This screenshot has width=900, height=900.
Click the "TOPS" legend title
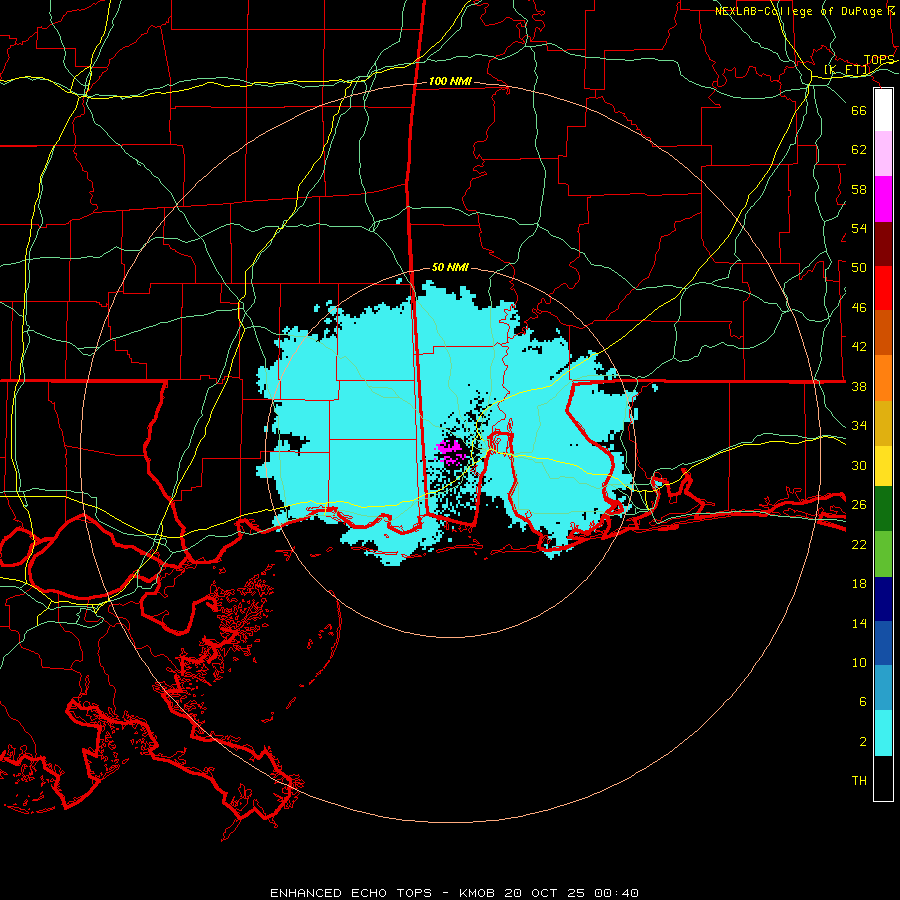pos(879,60)
